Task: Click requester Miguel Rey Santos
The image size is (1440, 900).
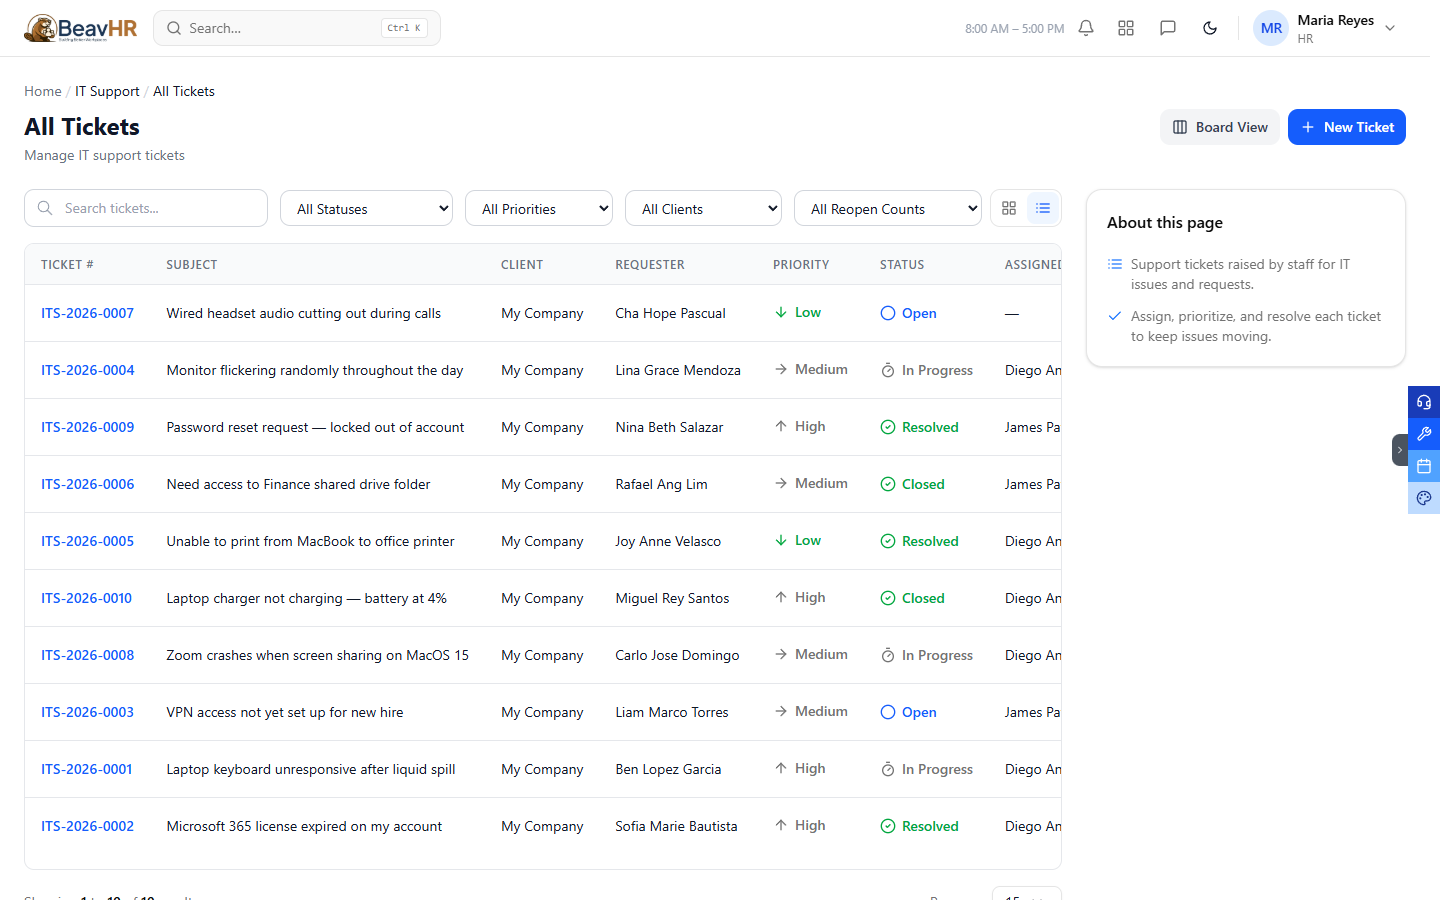Action: (672, 598)
